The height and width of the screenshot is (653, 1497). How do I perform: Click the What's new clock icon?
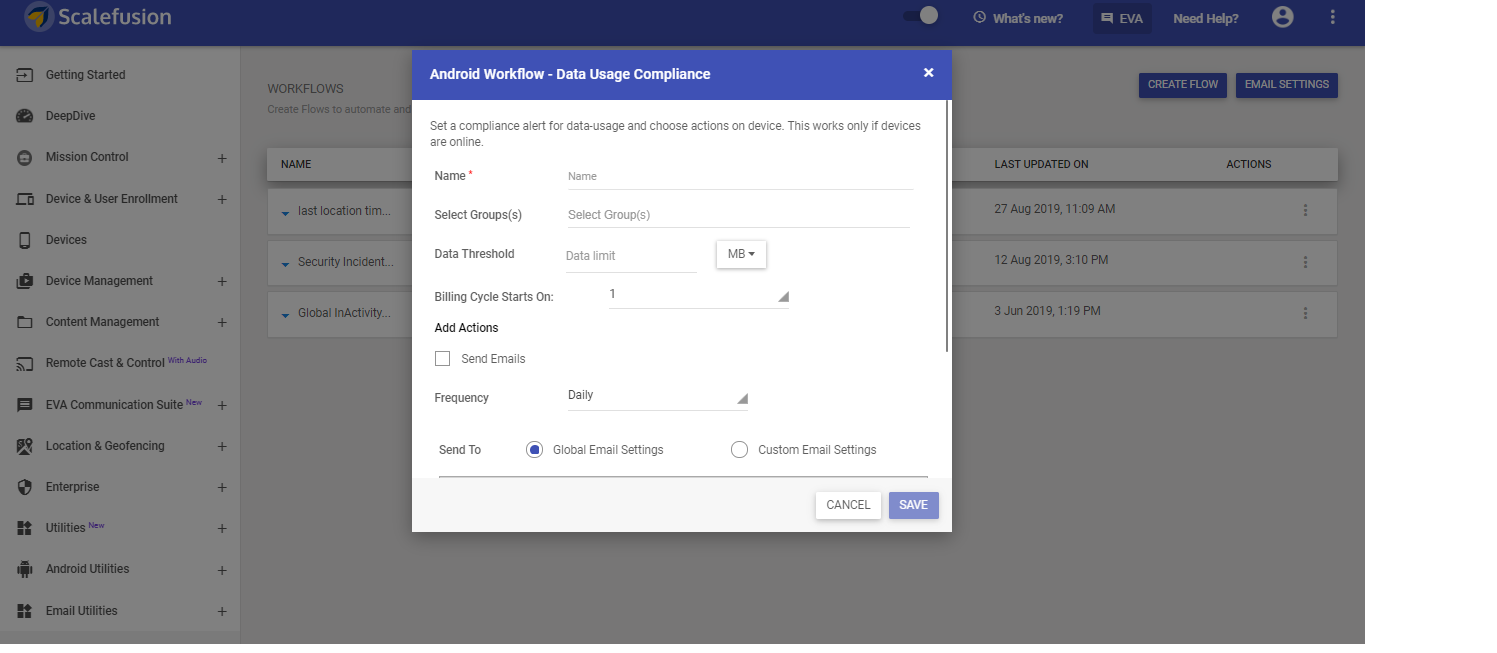(979, 18)
